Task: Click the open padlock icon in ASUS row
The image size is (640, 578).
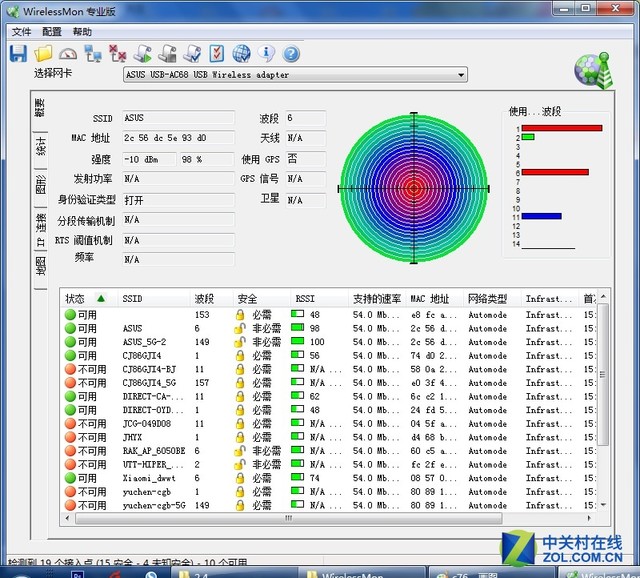Action: tap(240, 328)
